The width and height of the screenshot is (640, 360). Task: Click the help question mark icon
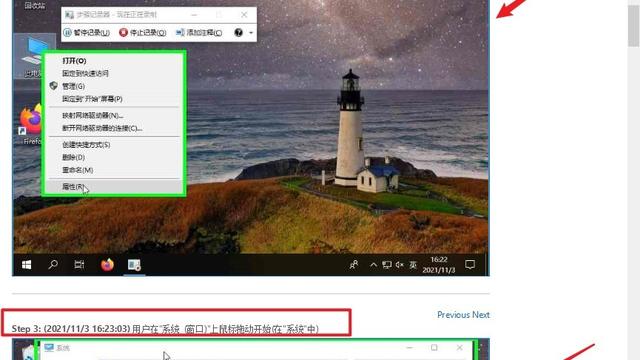tap(238, 33)
